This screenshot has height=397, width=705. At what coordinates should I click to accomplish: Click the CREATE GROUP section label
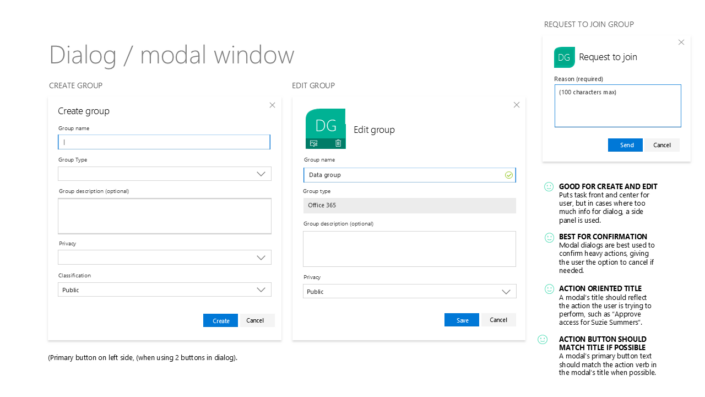pos(76,85)
